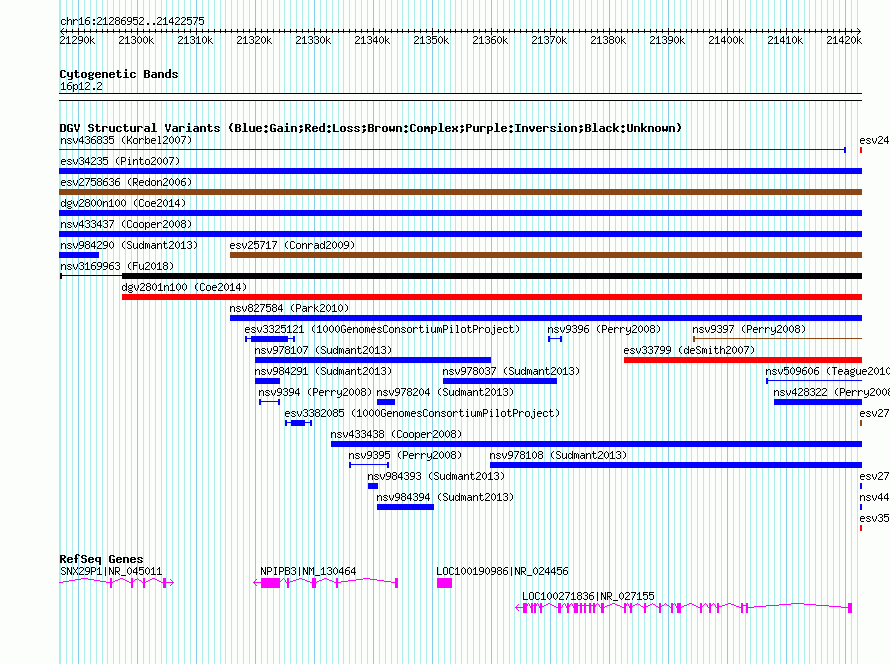
Task: Click the tiny blue nsv984393 bar
Action: point(373,486)
